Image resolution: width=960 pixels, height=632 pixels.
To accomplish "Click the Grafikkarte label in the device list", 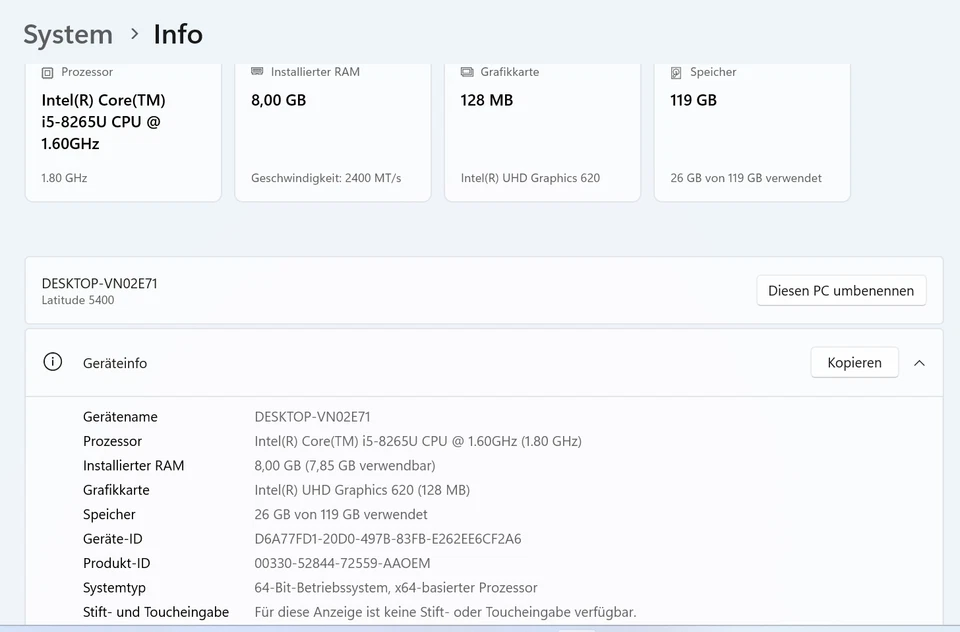I will point(116,490).
